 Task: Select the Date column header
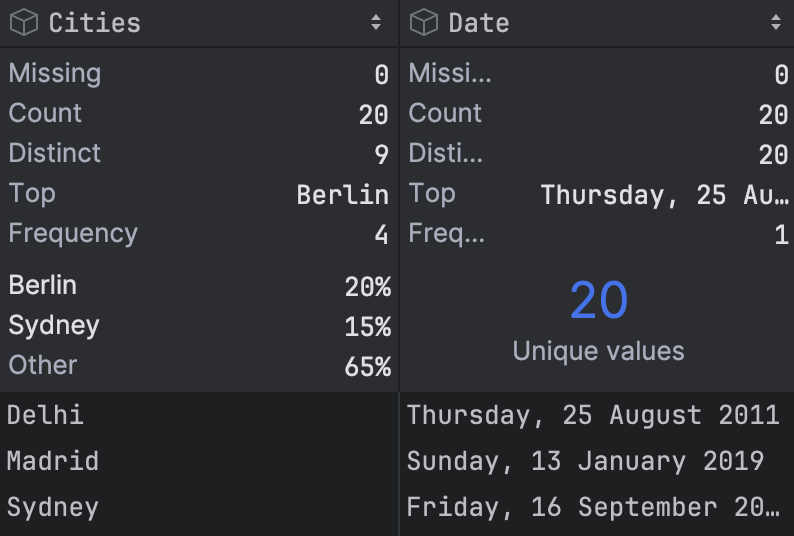point(597,23)
